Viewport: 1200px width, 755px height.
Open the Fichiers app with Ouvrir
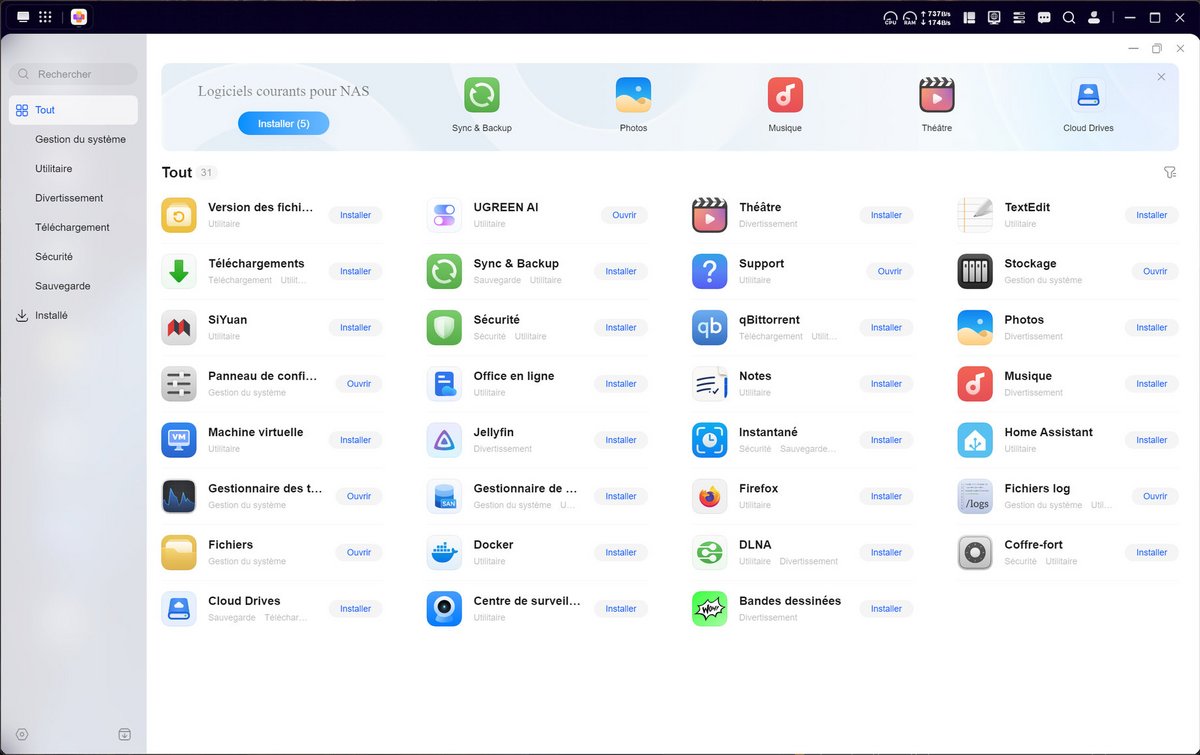tap(359, 552)
